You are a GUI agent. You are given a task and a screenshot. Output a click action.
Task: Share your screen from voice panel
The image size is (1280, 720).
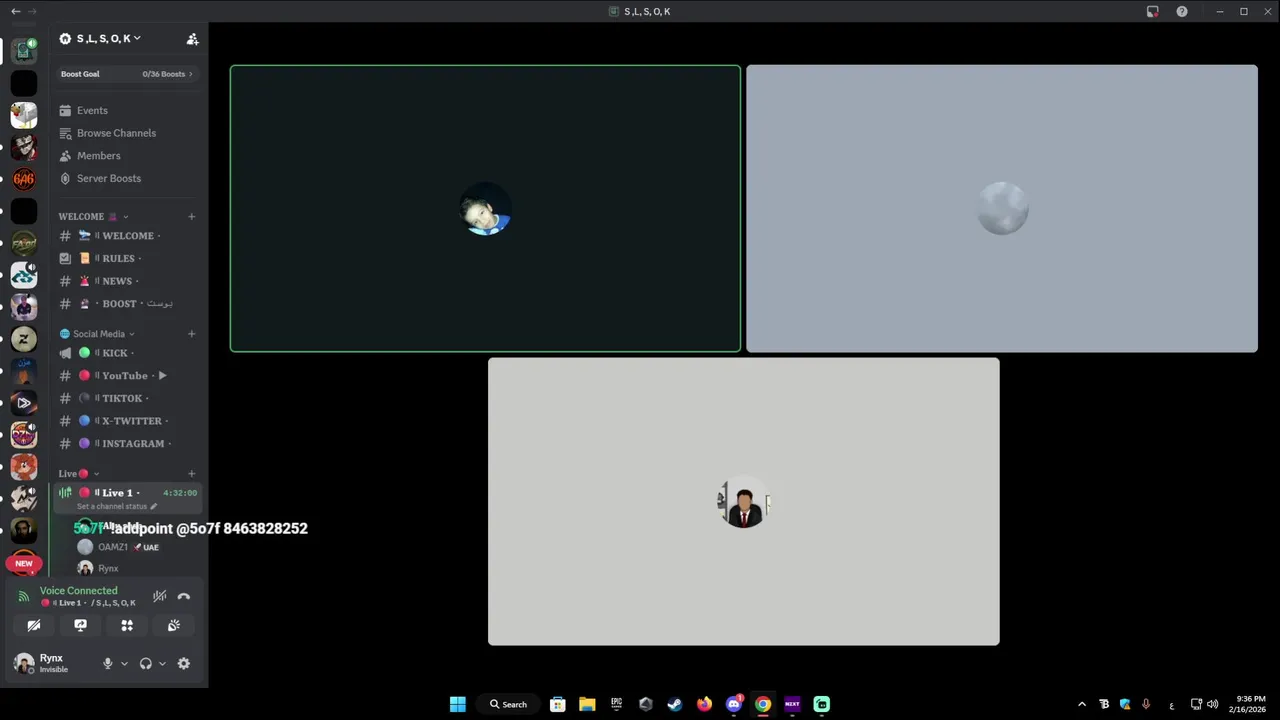click(80, 625)
